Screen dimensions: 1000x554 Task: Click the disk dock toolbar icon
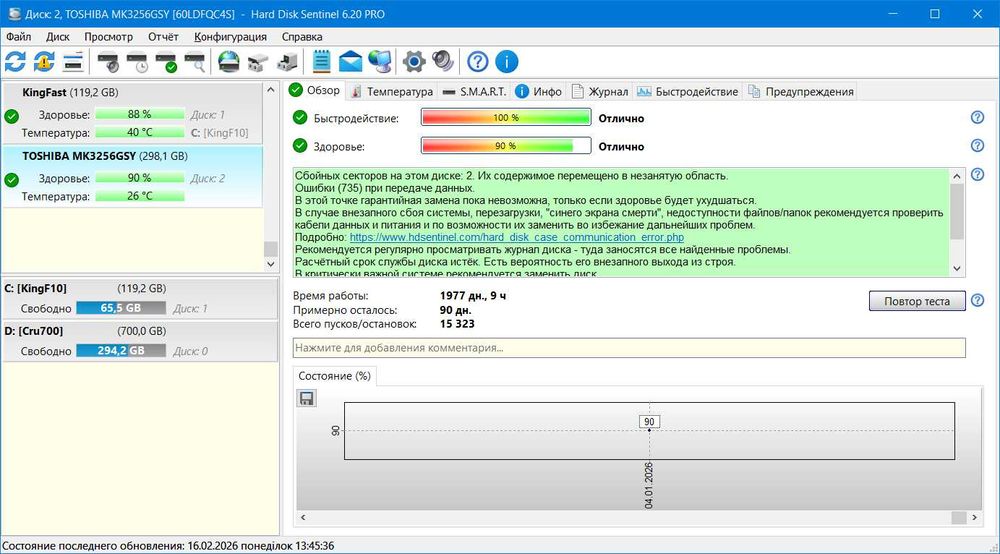click(258, 62)
